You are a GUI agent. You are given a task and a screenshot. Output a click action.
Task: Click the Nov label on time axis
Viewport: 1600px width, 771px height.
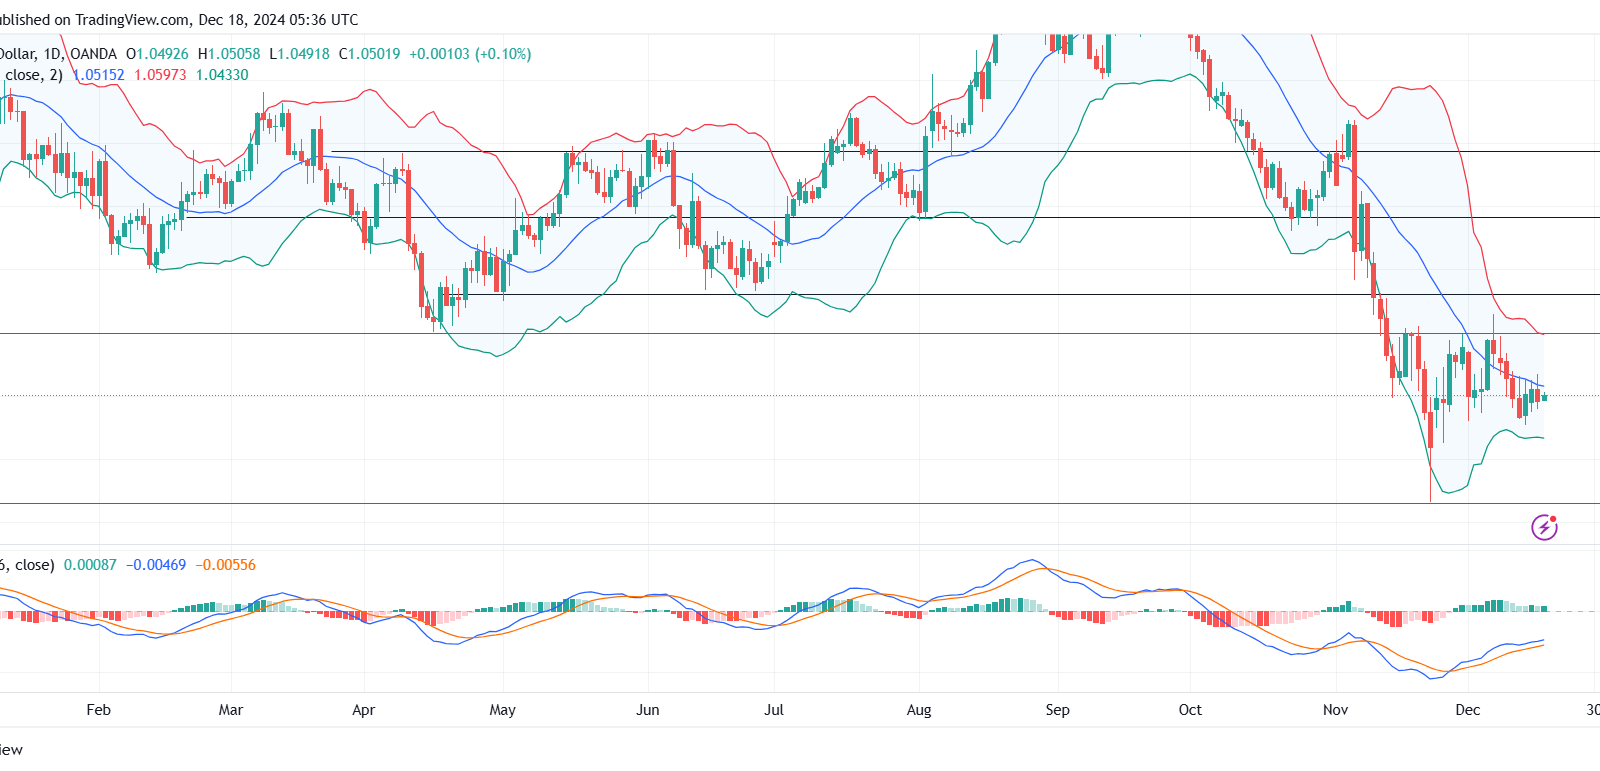point(1336,710)
